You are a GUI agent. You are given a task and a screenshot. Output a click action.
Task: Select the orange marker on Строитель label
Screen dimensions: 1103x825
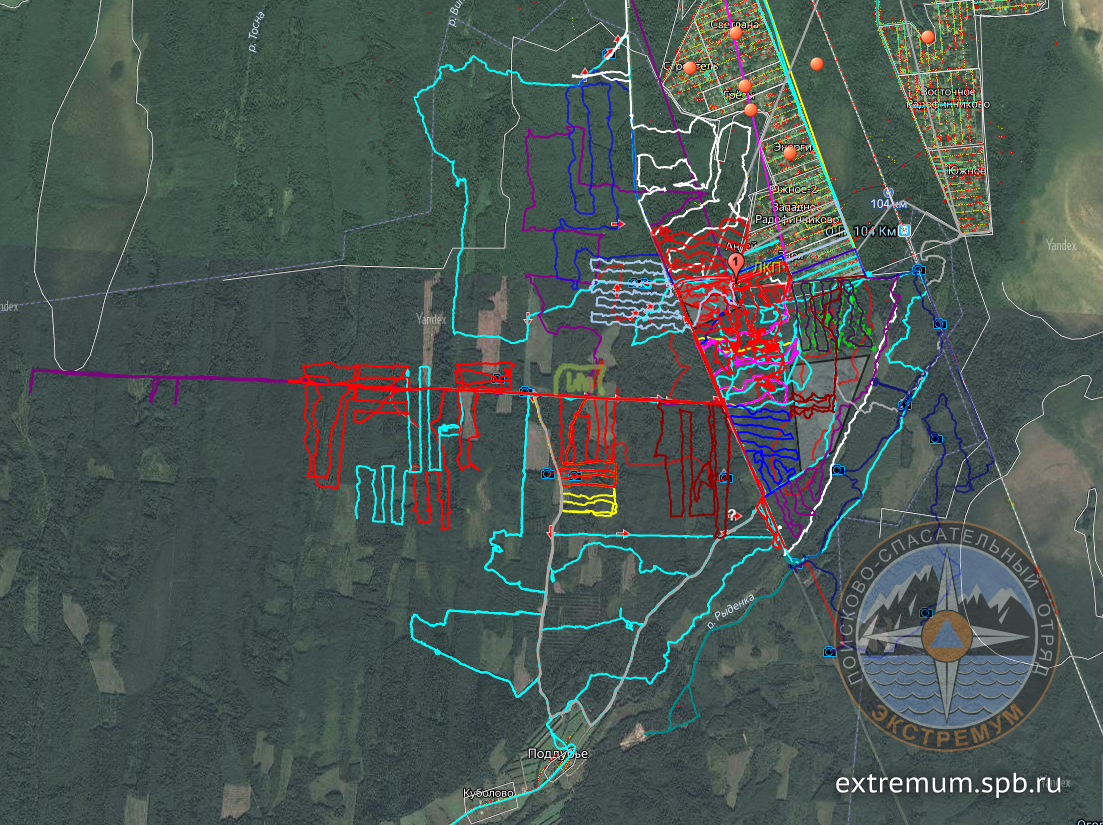coord(689,68)
